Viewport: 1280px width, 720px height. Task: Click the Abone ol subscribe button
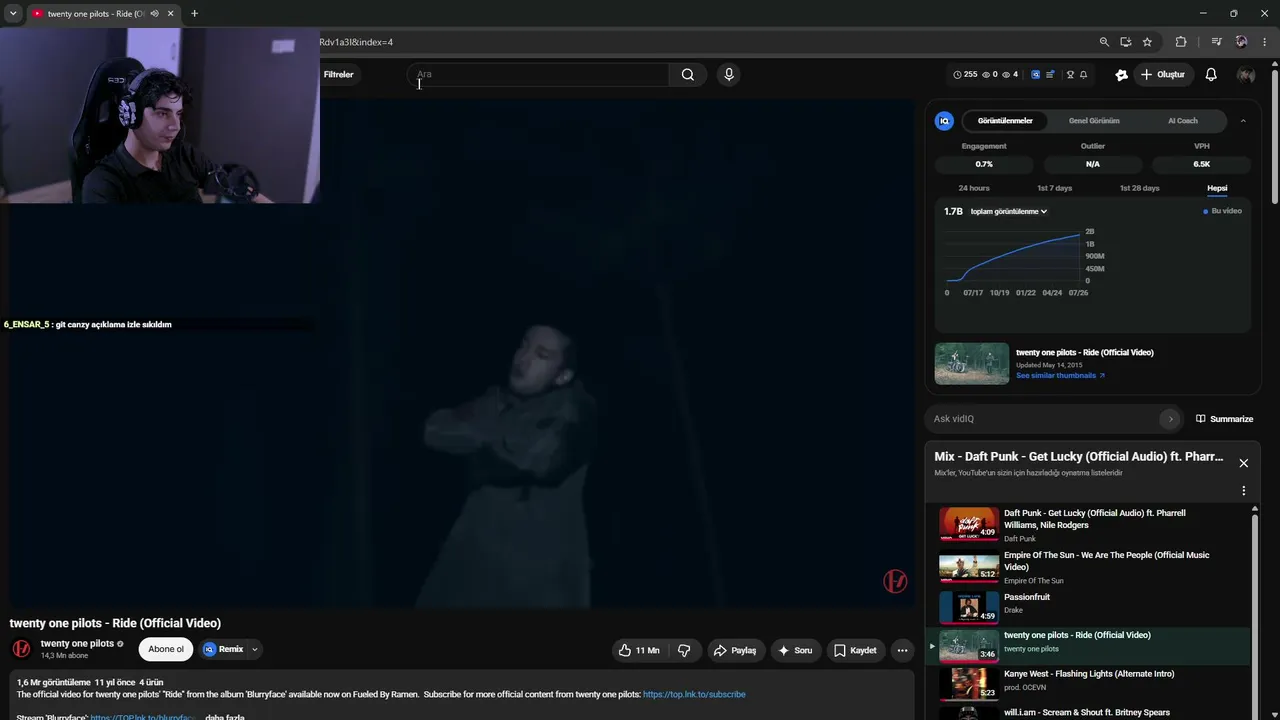tap(166, 649)
